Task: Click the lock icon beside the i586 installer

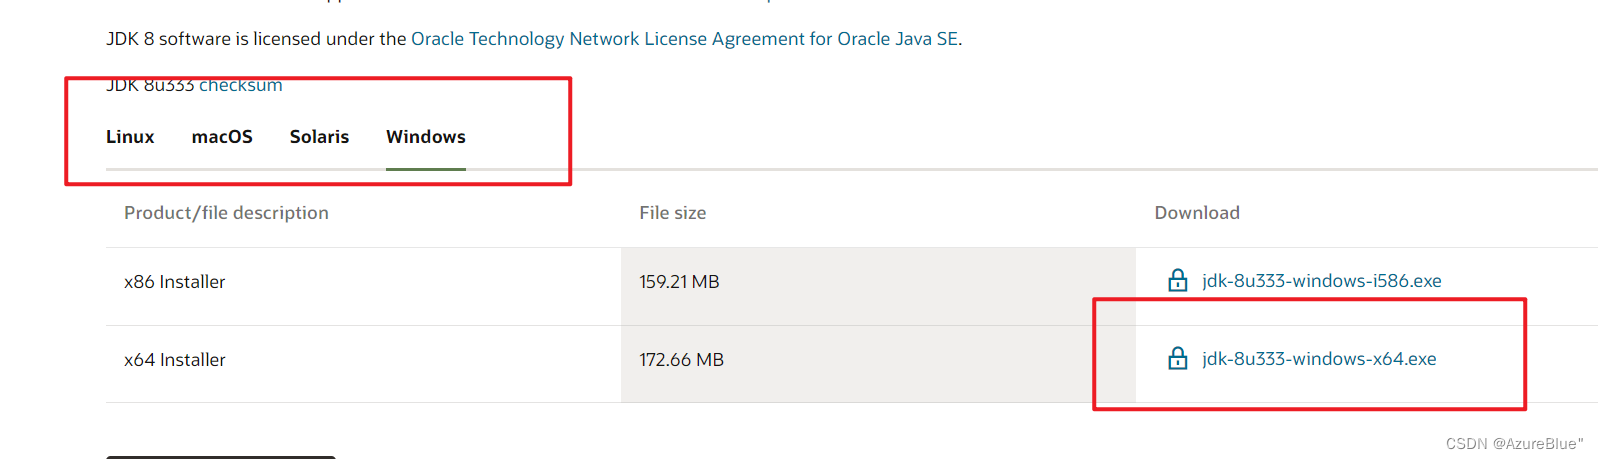Action: tap(1178, 280)
